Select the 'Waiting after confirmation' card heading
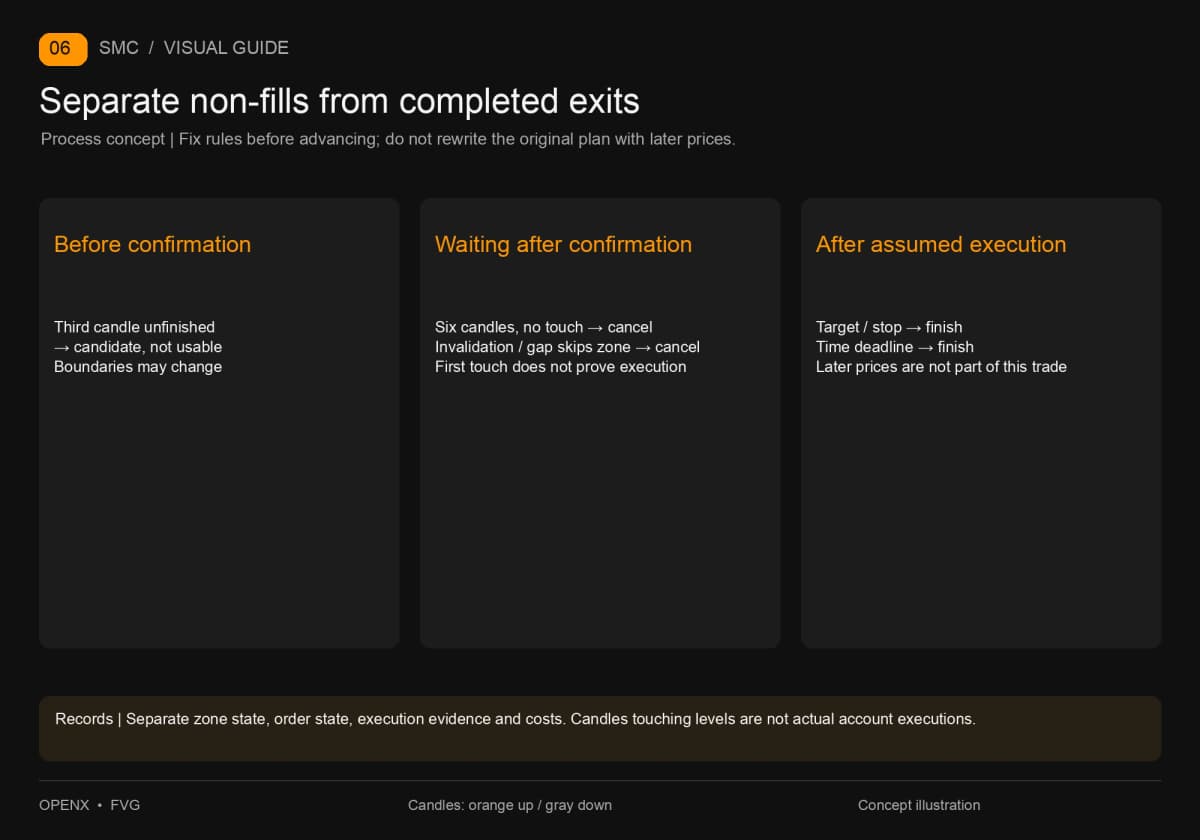This screenshot has height=840, width=1200. coord(563,244)
